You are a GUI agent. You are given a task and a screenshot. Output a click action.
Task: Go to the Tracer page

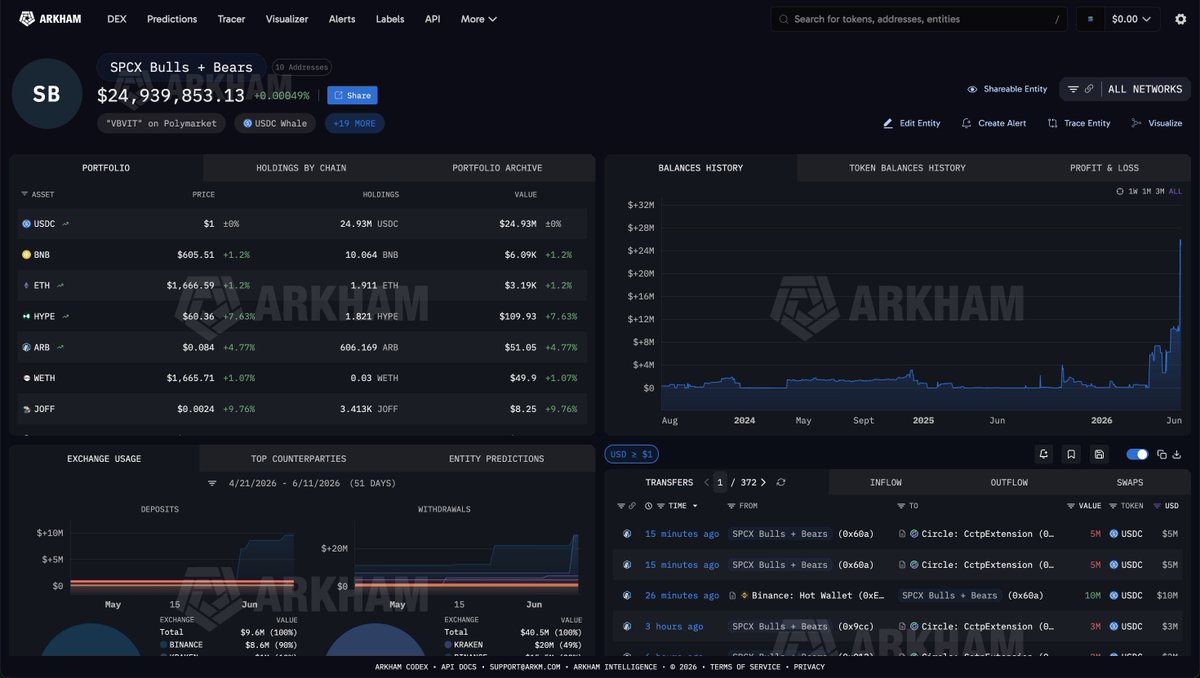point(232,19)
